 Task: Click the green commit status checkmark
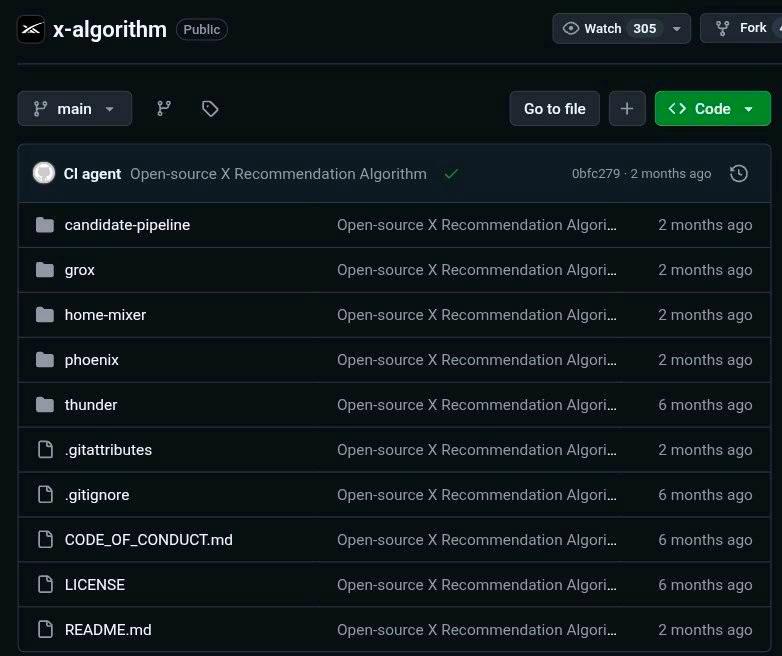tap(451, 174)
